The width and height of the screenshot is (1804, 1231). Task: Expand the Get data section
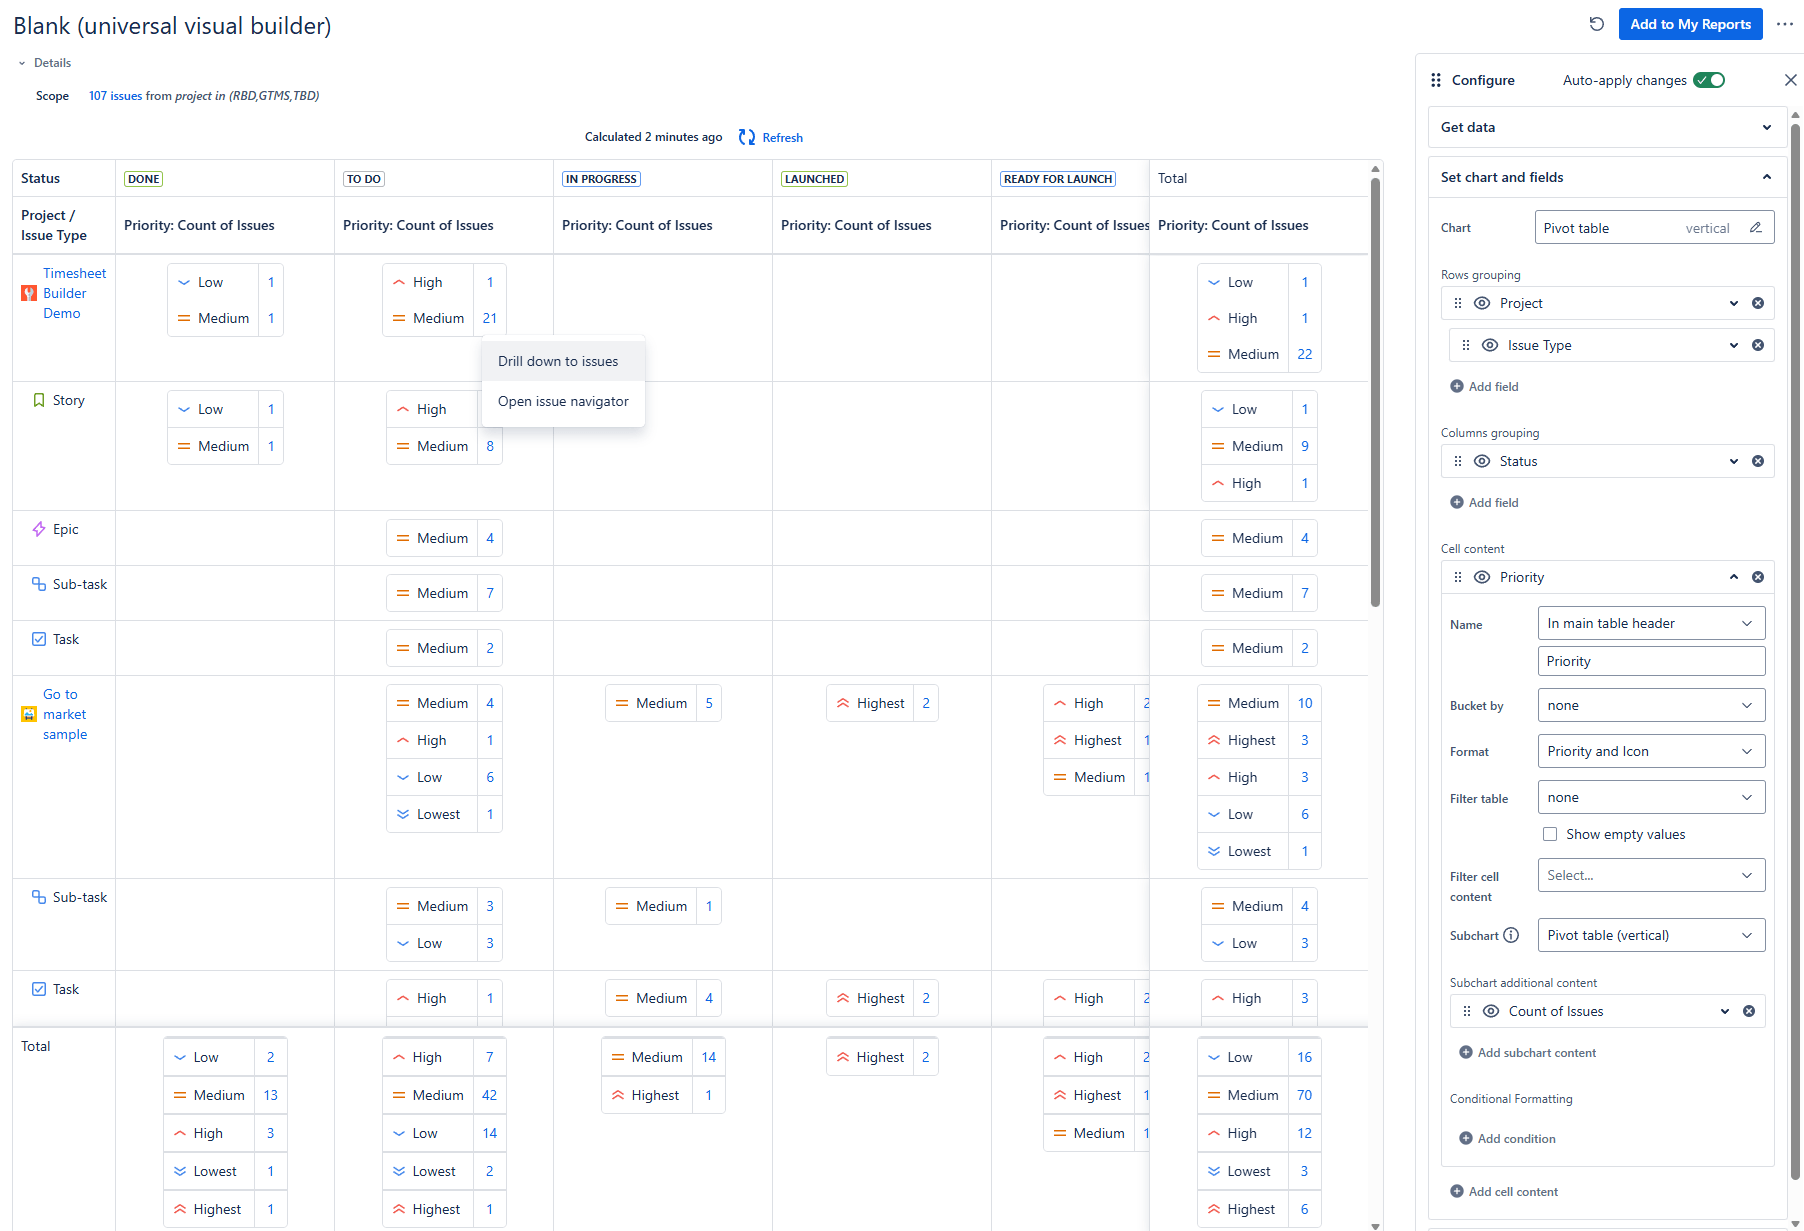(1606, 127)
